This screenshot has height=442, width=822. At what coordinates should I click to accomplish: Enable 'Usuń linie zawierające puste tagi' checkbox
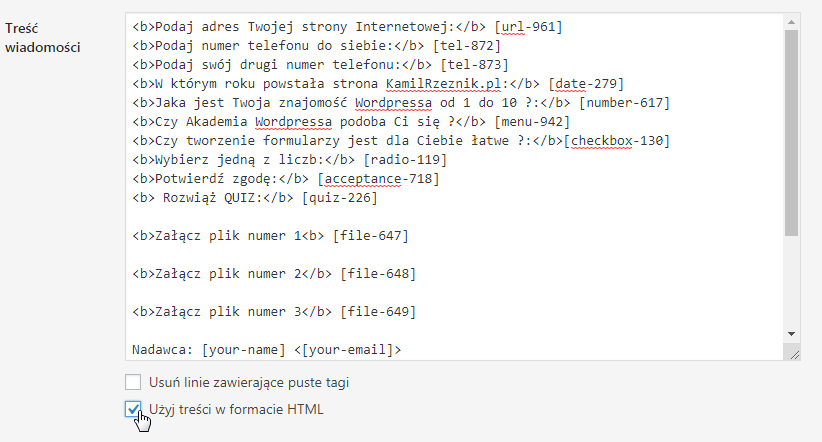[x=133, y=382]
